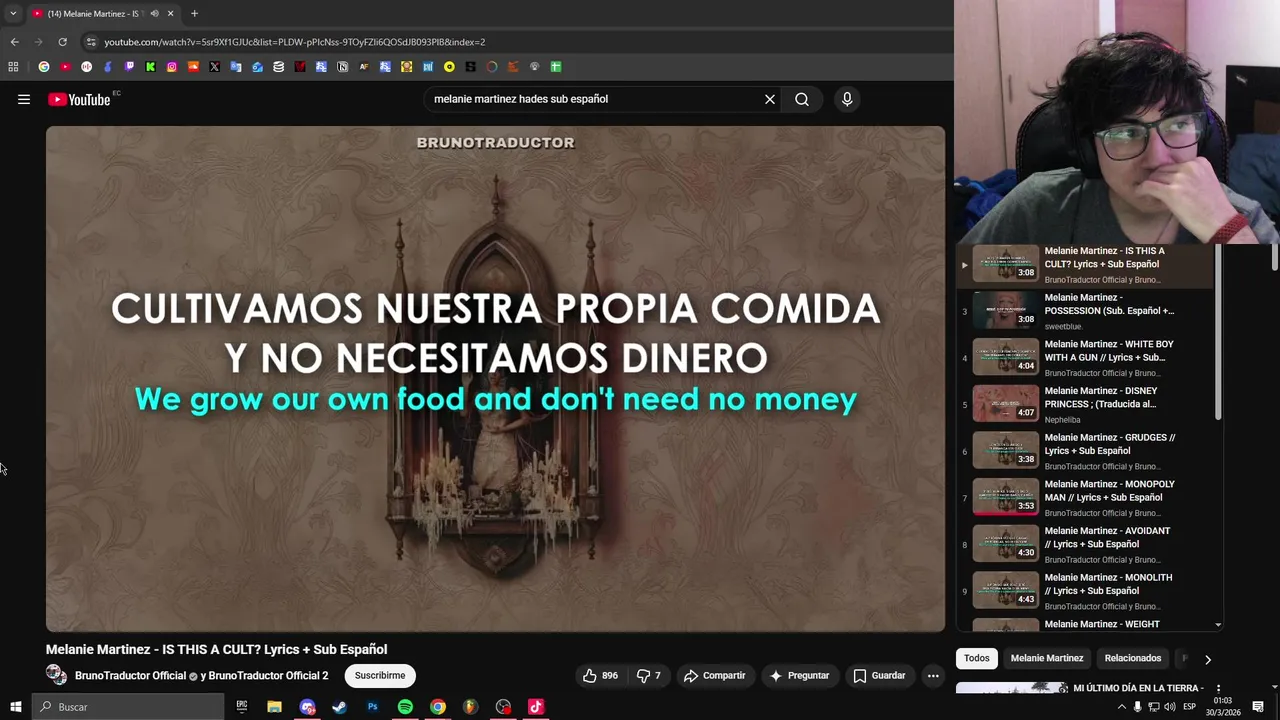Dislike the video with the thumbs-down
The height and width of the screenshot is (720, 1280).
pos(649,676)
